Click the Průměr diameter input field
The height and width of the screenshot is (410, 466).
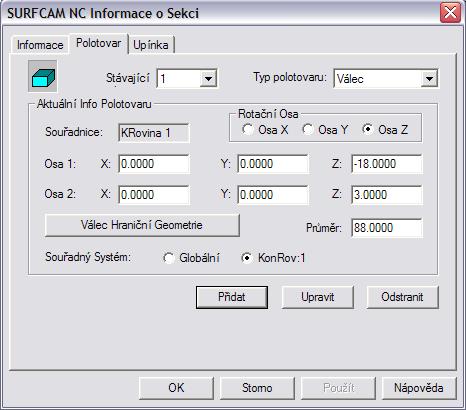pos(387,228)
